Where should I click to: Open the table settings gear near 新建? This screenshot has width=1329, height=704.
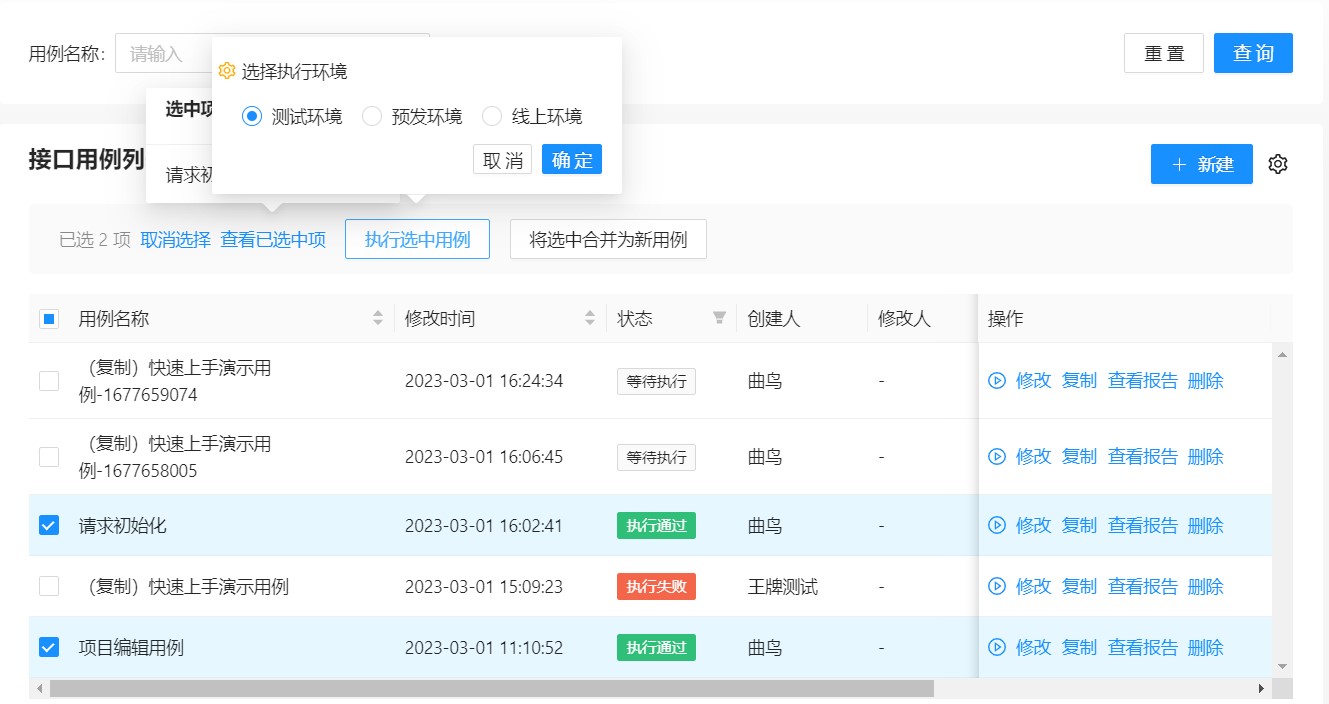point(1278,163)
